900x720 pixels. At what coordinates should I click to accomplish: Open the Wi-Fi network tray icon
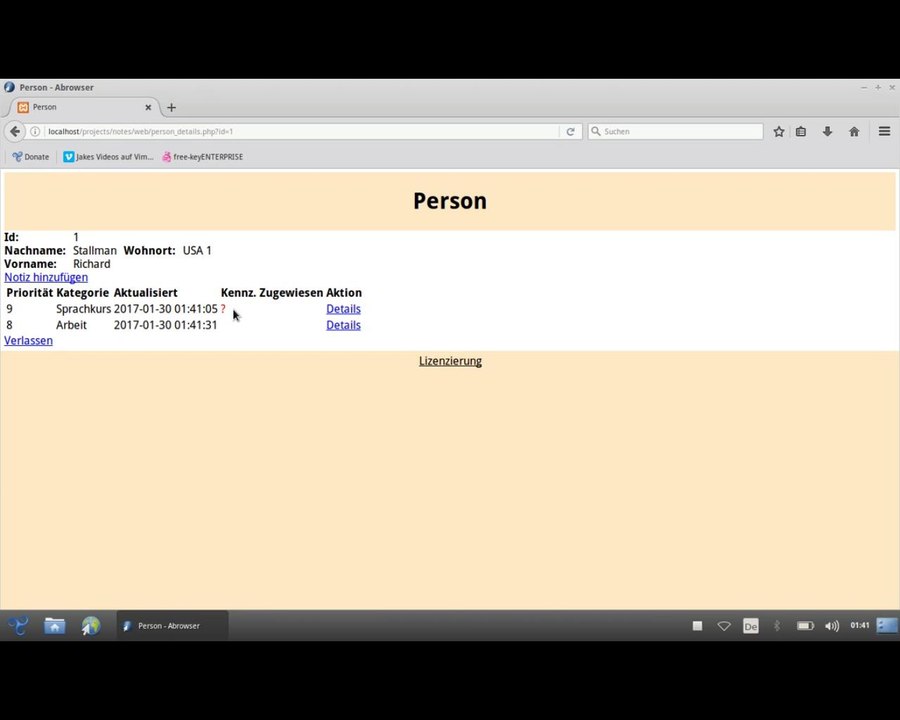[724, 626]
